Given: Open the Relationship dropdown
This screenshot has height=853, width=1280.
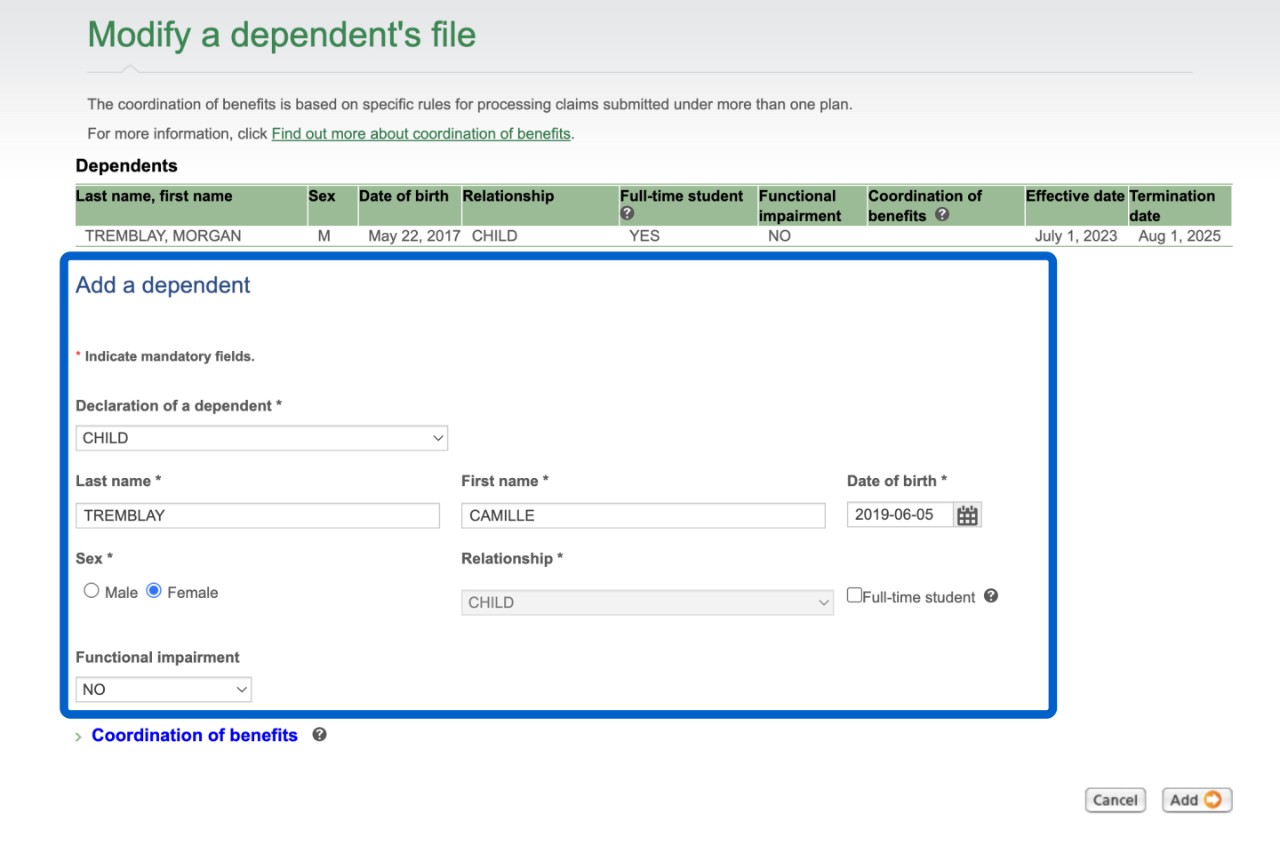Looking at the screenshot, I should pyautogui.click(x=646, y=602).
